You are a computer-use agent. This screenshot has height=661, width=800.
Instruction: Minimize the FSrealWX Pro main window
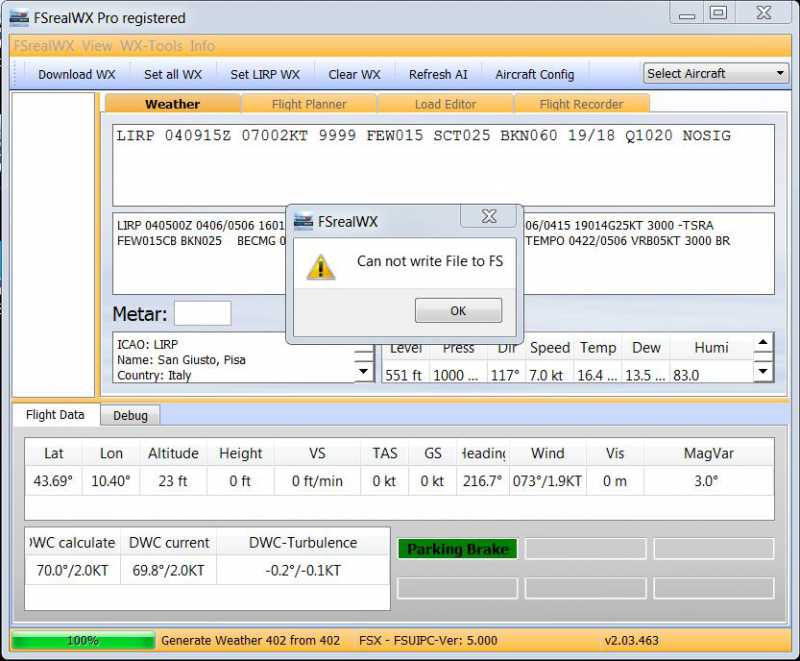687,14
